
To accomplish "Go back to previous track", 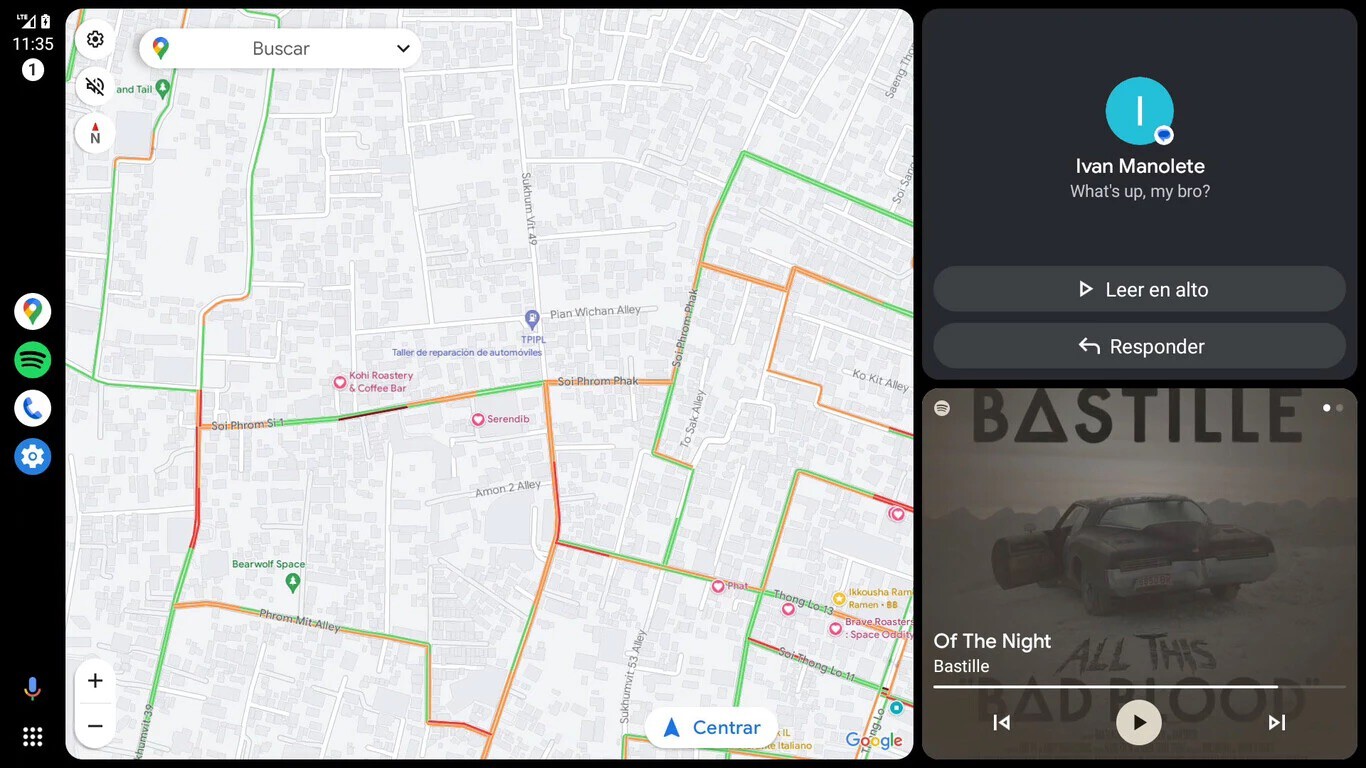I will coord(1002,722).
